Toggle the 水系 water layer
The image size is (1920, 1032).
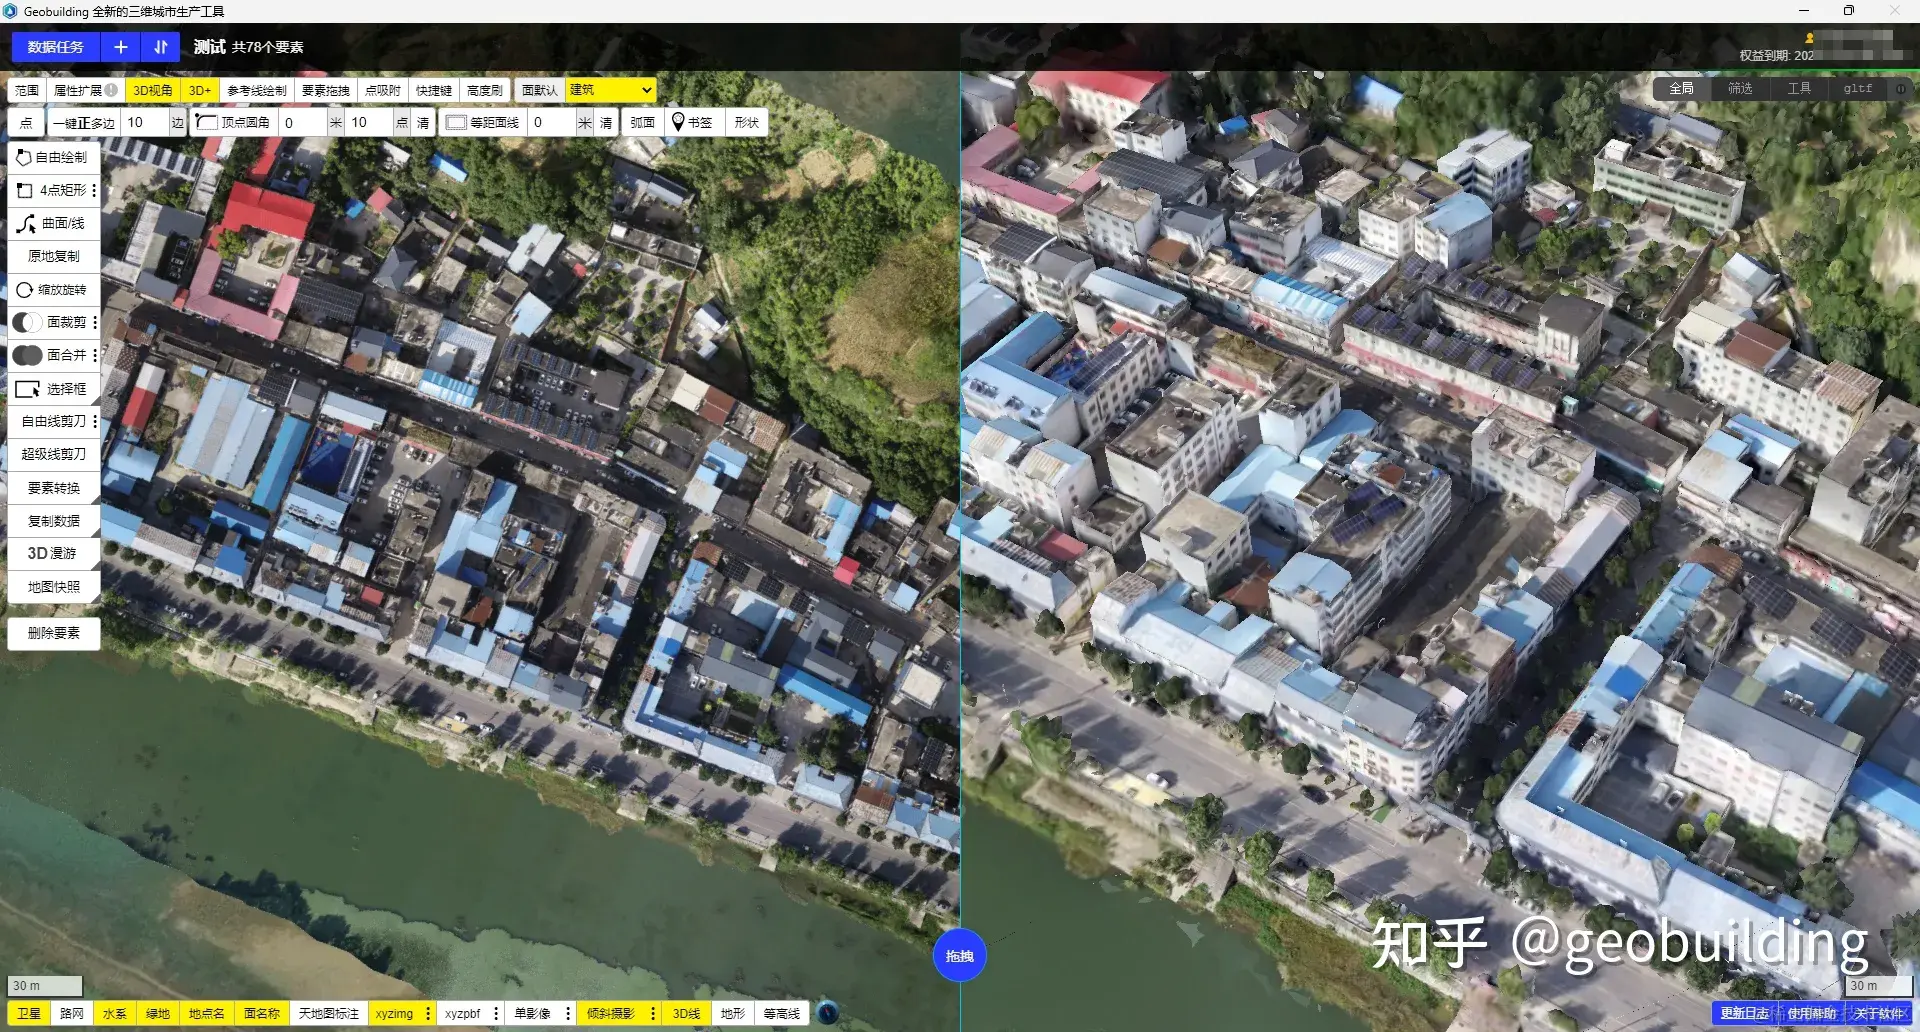coord(115,1013)
